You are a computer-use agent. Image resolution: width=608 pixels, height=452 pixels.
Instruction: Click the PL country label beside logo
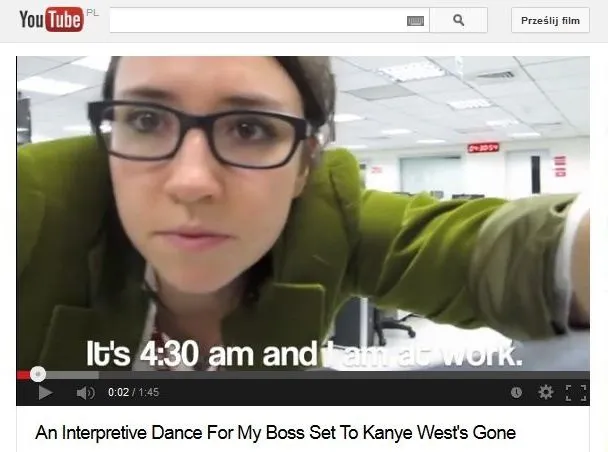pos(93,9)
